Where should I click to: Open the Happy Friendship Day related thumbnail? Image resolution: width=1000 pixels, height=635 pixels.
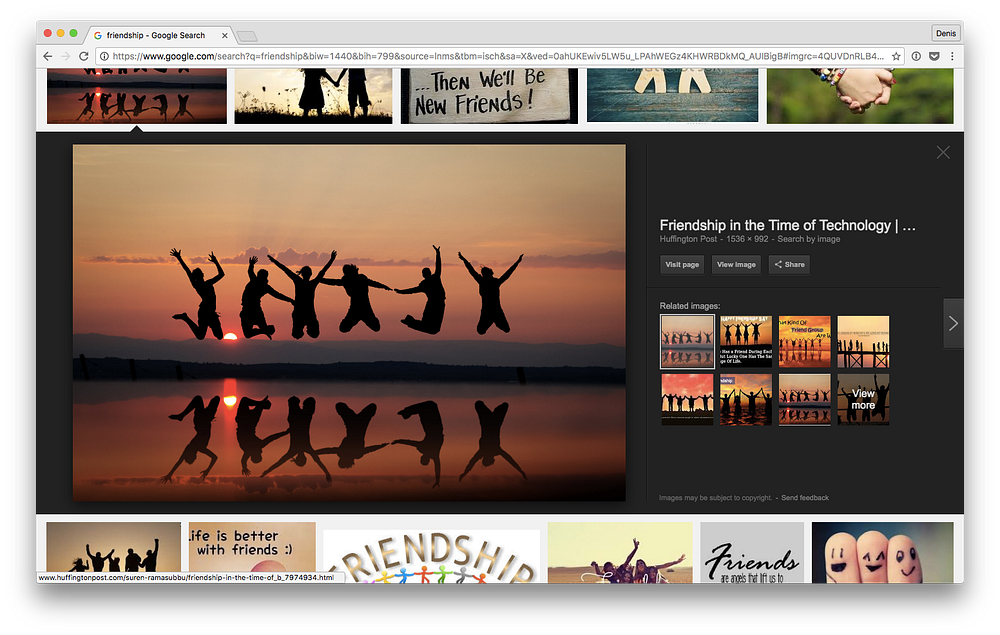(746, 341)
